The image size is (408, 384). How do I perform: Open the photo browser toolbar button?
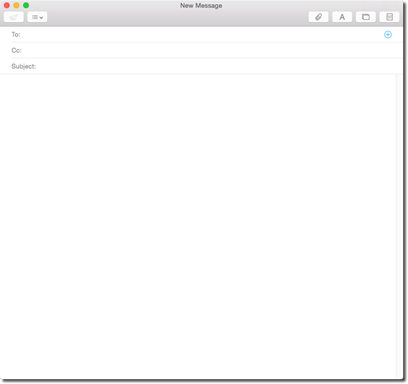tap(366, 17)
